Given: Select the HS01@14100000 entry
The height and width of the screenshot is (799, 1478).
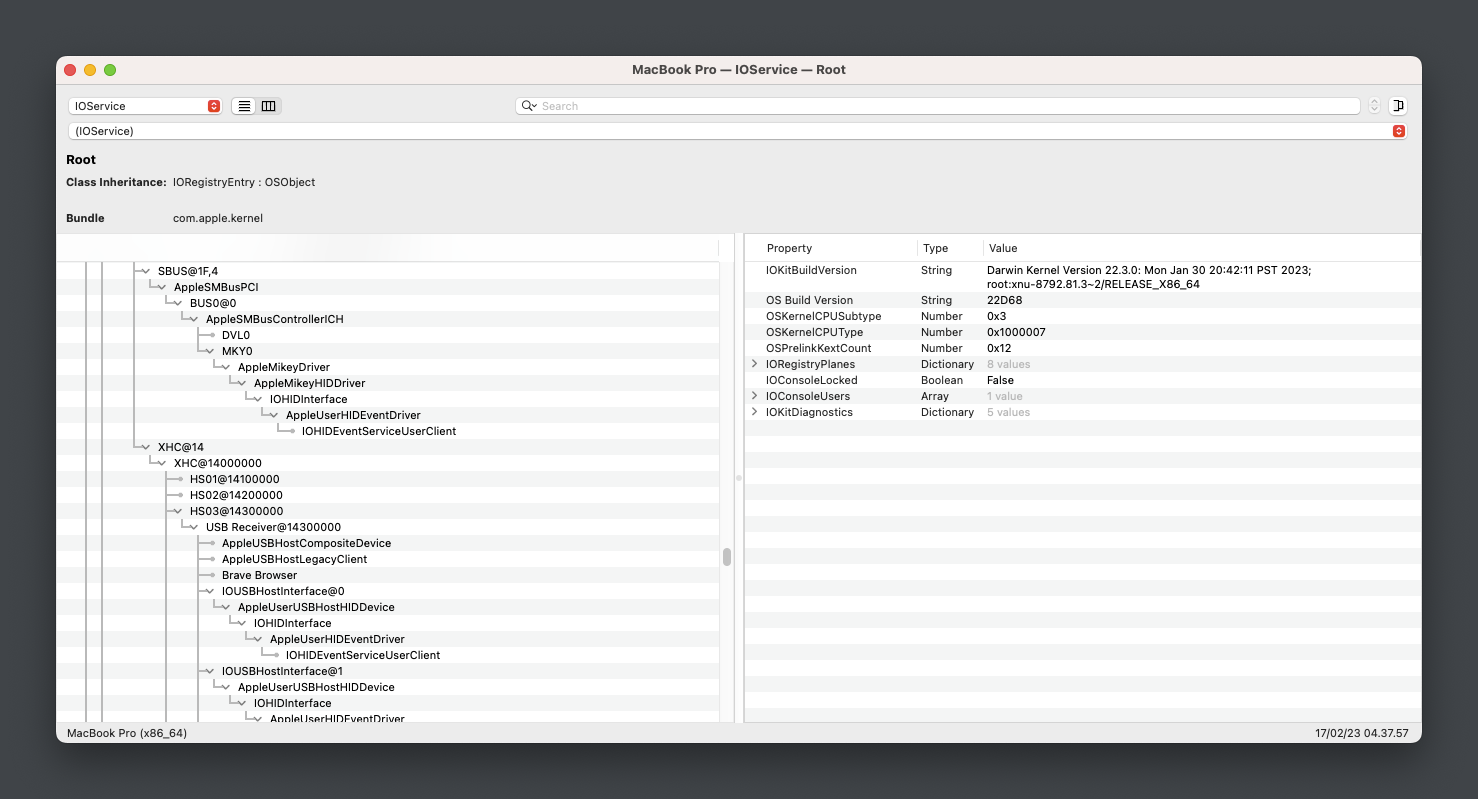Looking at the screenshot, I should tap(236, 479).
